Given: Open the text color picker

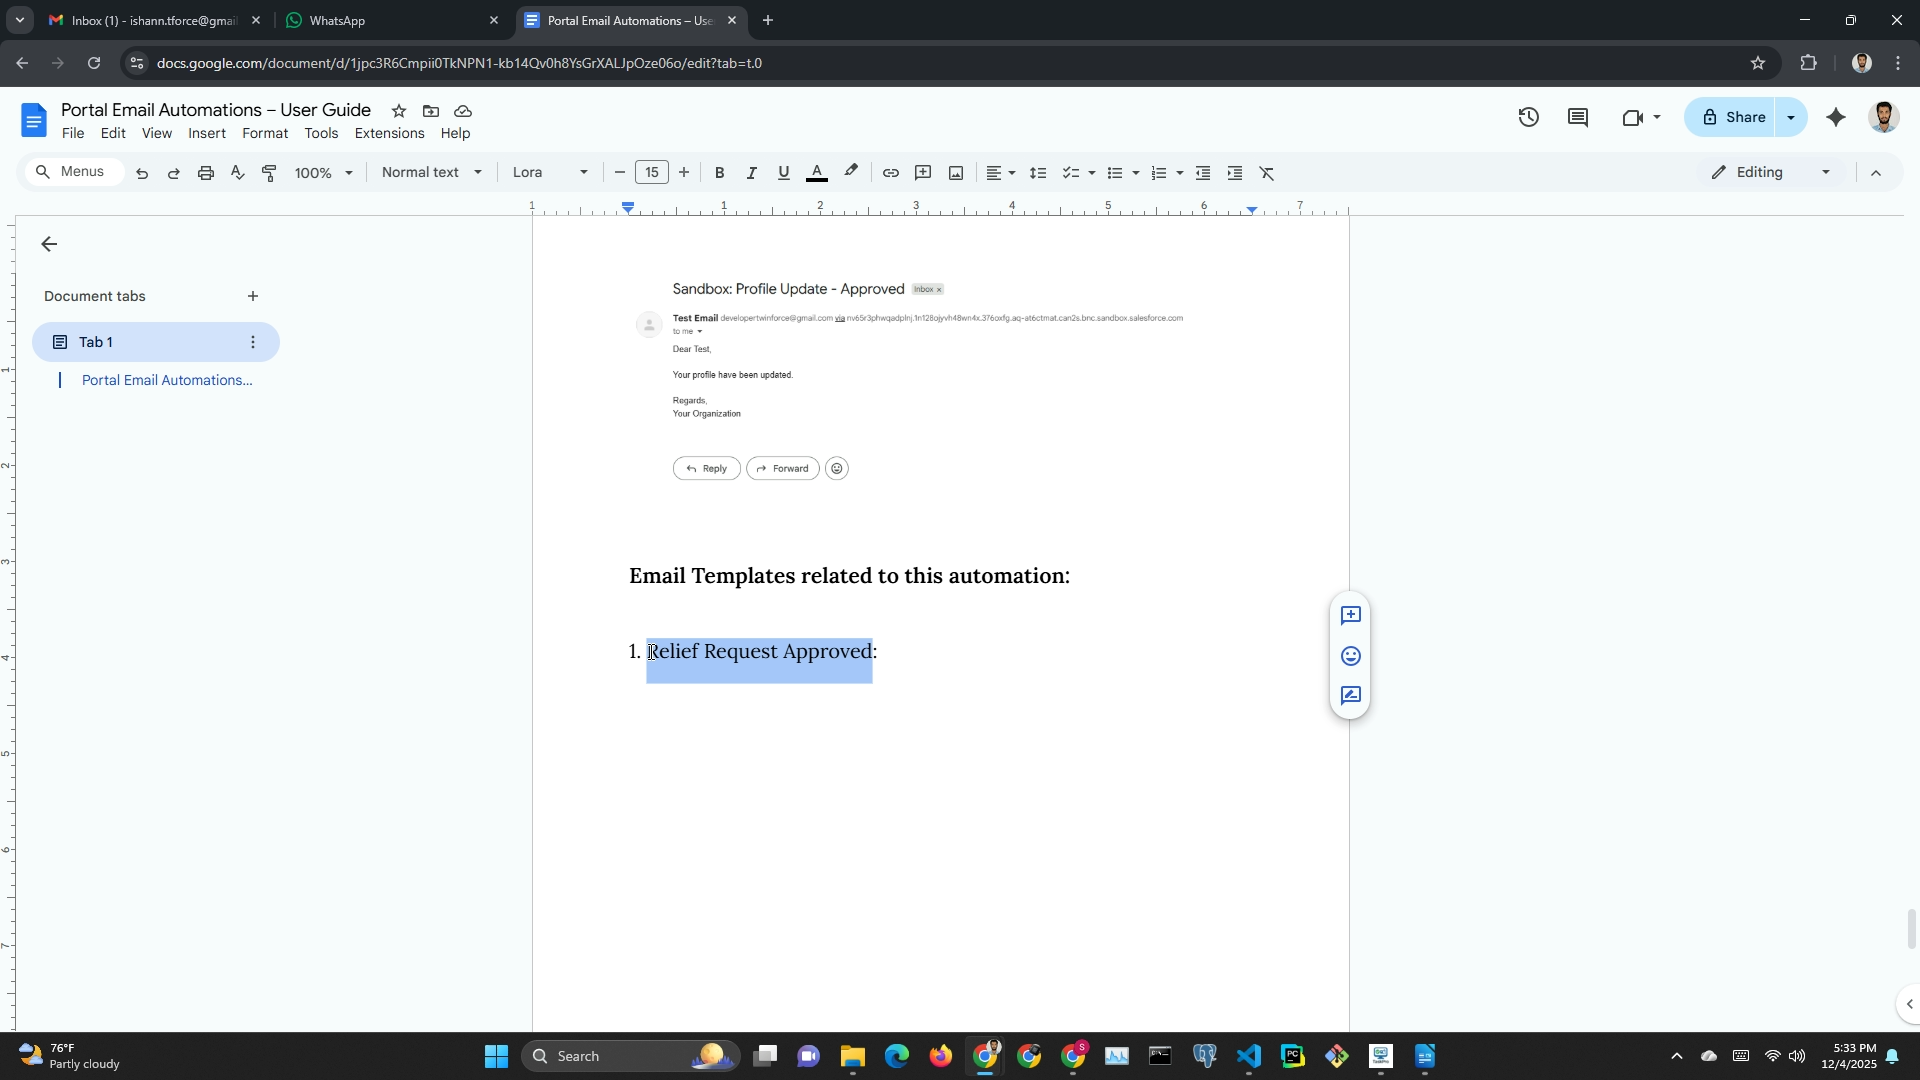Looking at the screenshot, I should [x=816, y=173].
